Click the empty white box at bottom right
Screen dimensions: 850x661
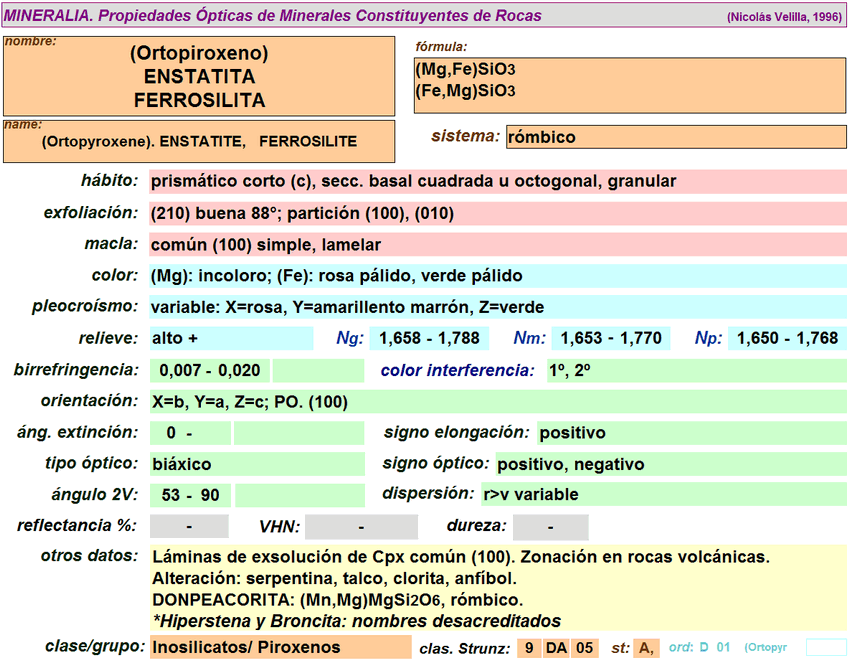(x=826, y=647)
